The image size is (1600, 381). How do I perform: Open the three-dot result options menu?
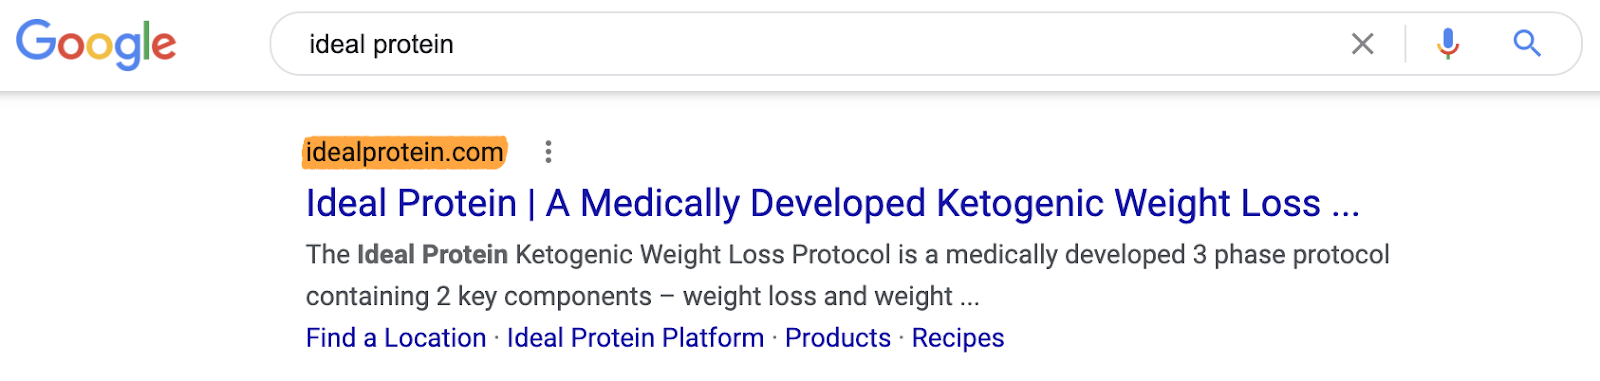[548, 152]
